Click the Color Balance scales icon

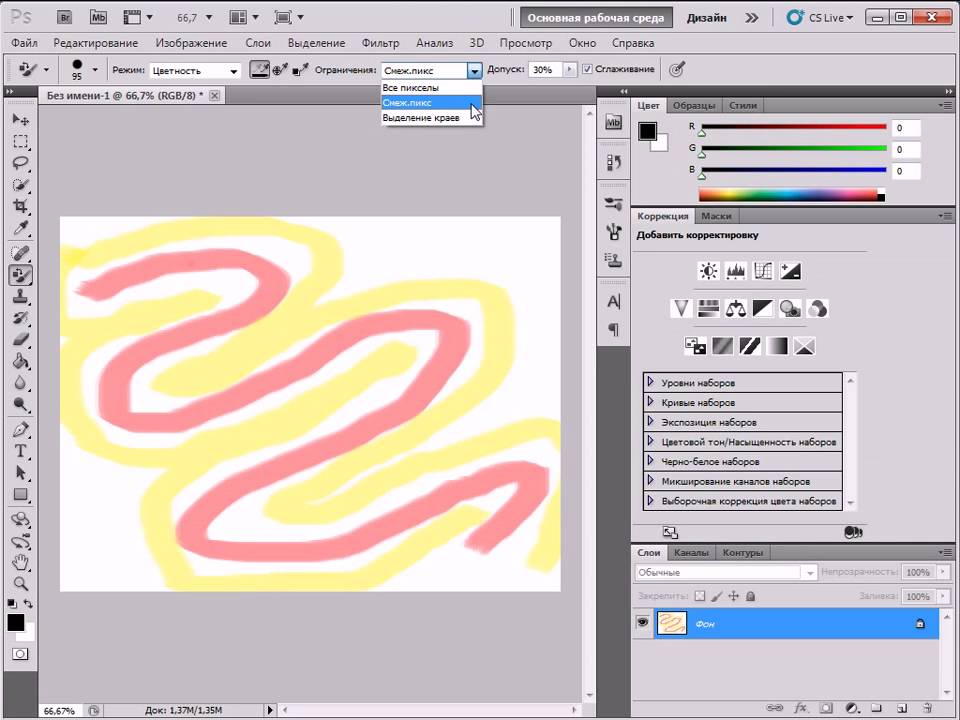pos(736,308)
